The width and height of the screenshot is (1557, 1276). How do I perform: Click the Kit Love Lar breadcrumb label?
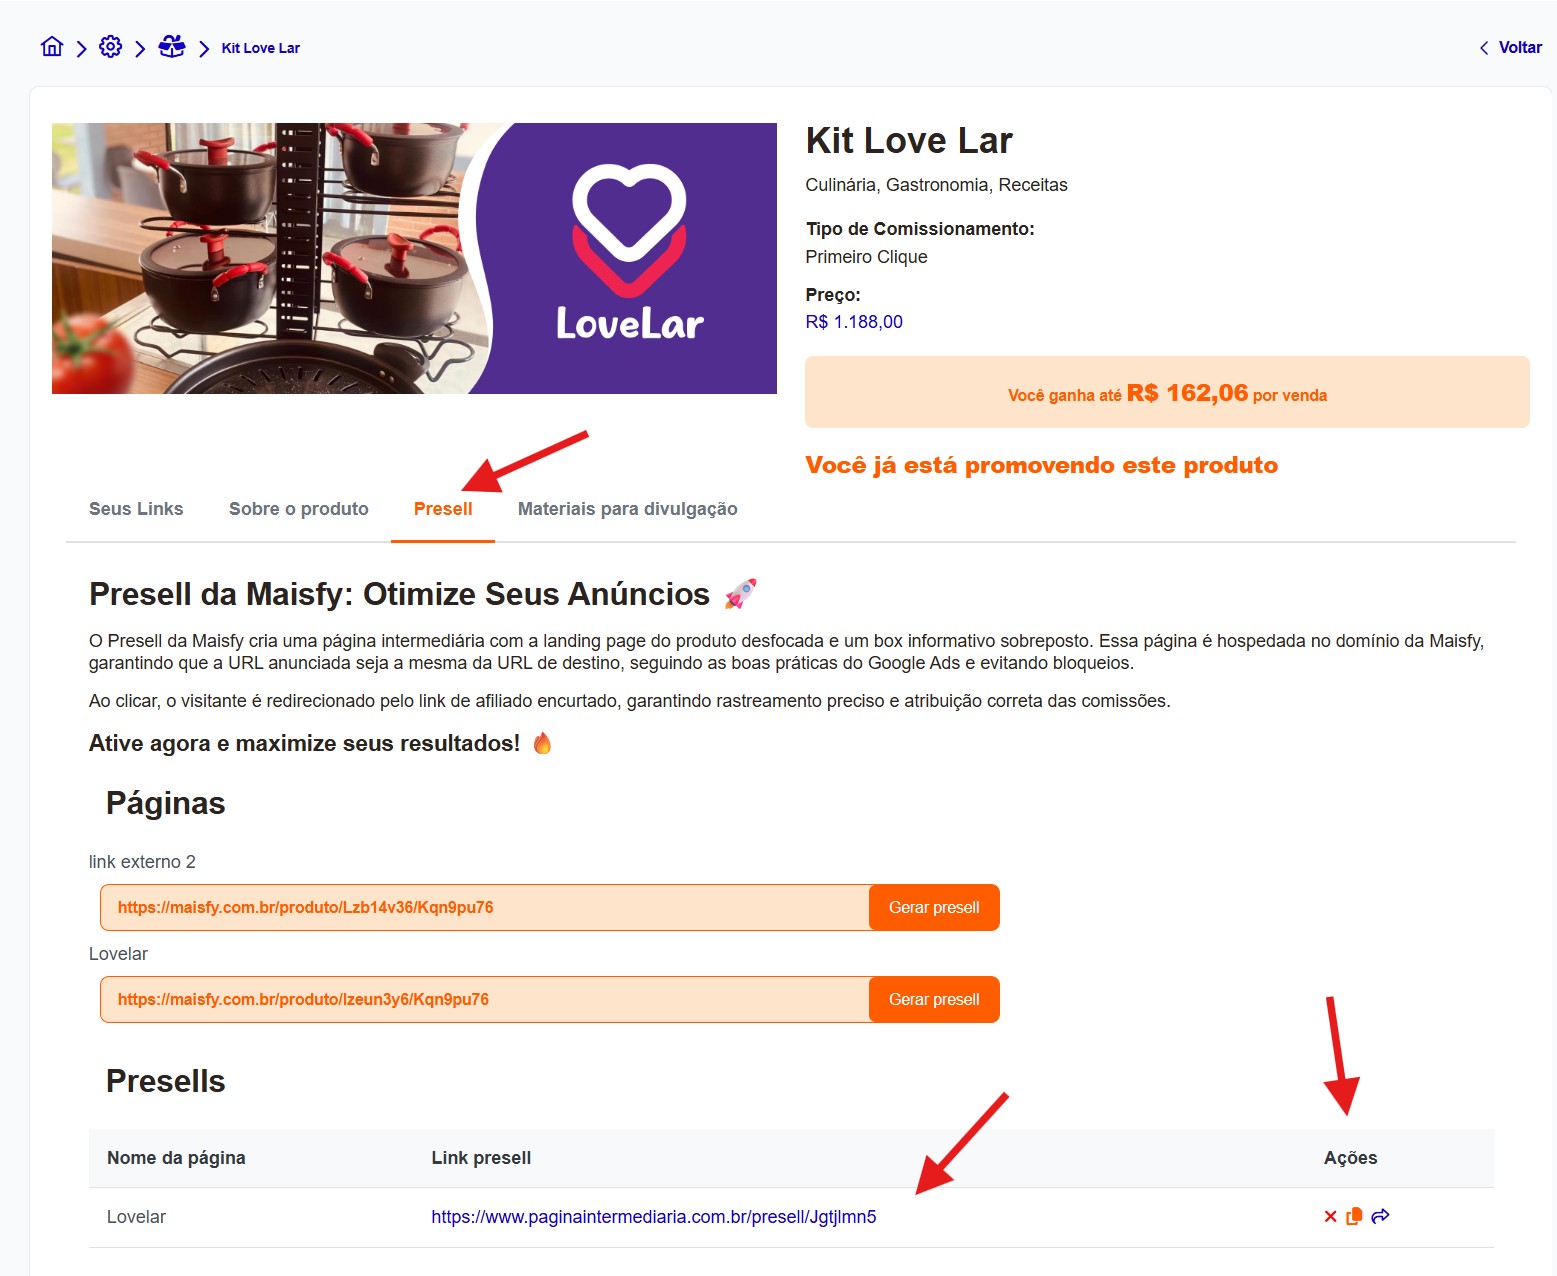point(260,48)
